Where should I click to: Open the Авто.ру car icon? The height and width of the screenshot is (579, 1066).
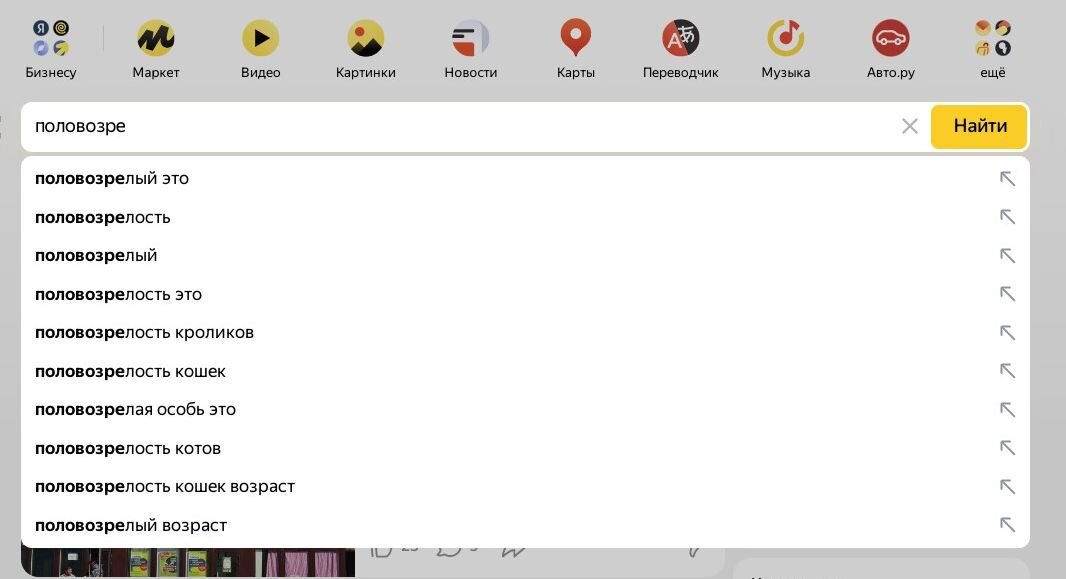891,38
